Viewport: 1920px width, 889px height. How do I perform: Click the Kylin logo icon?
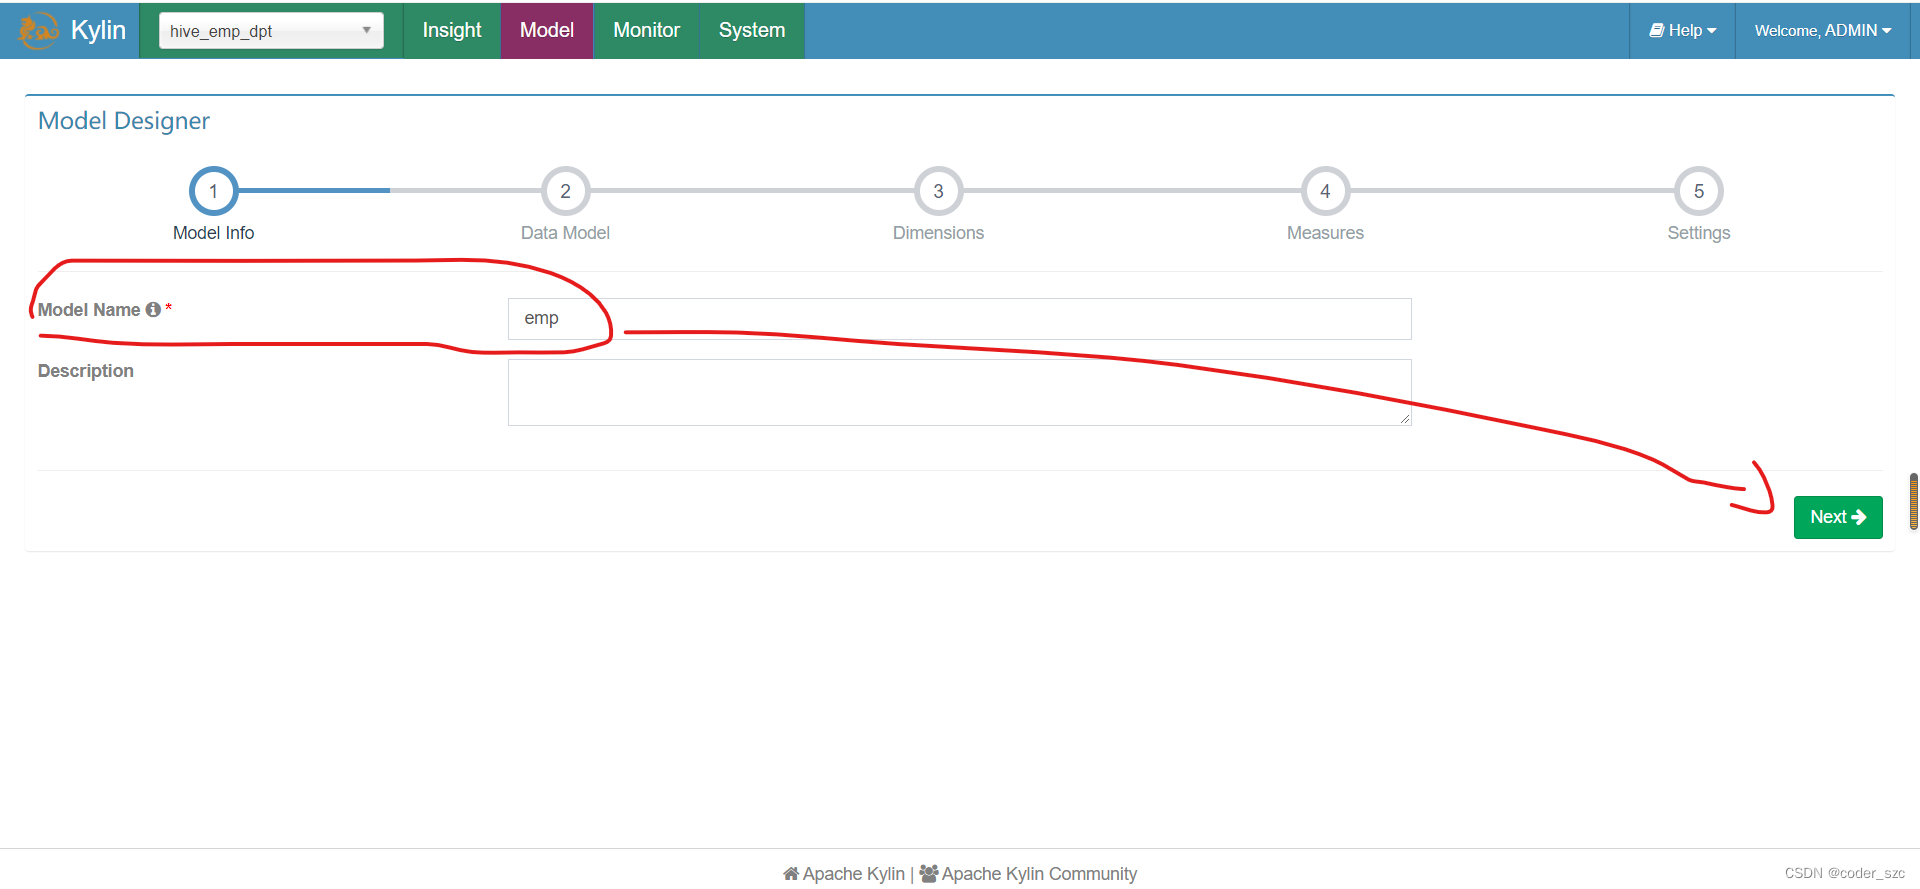click(38, 30)
